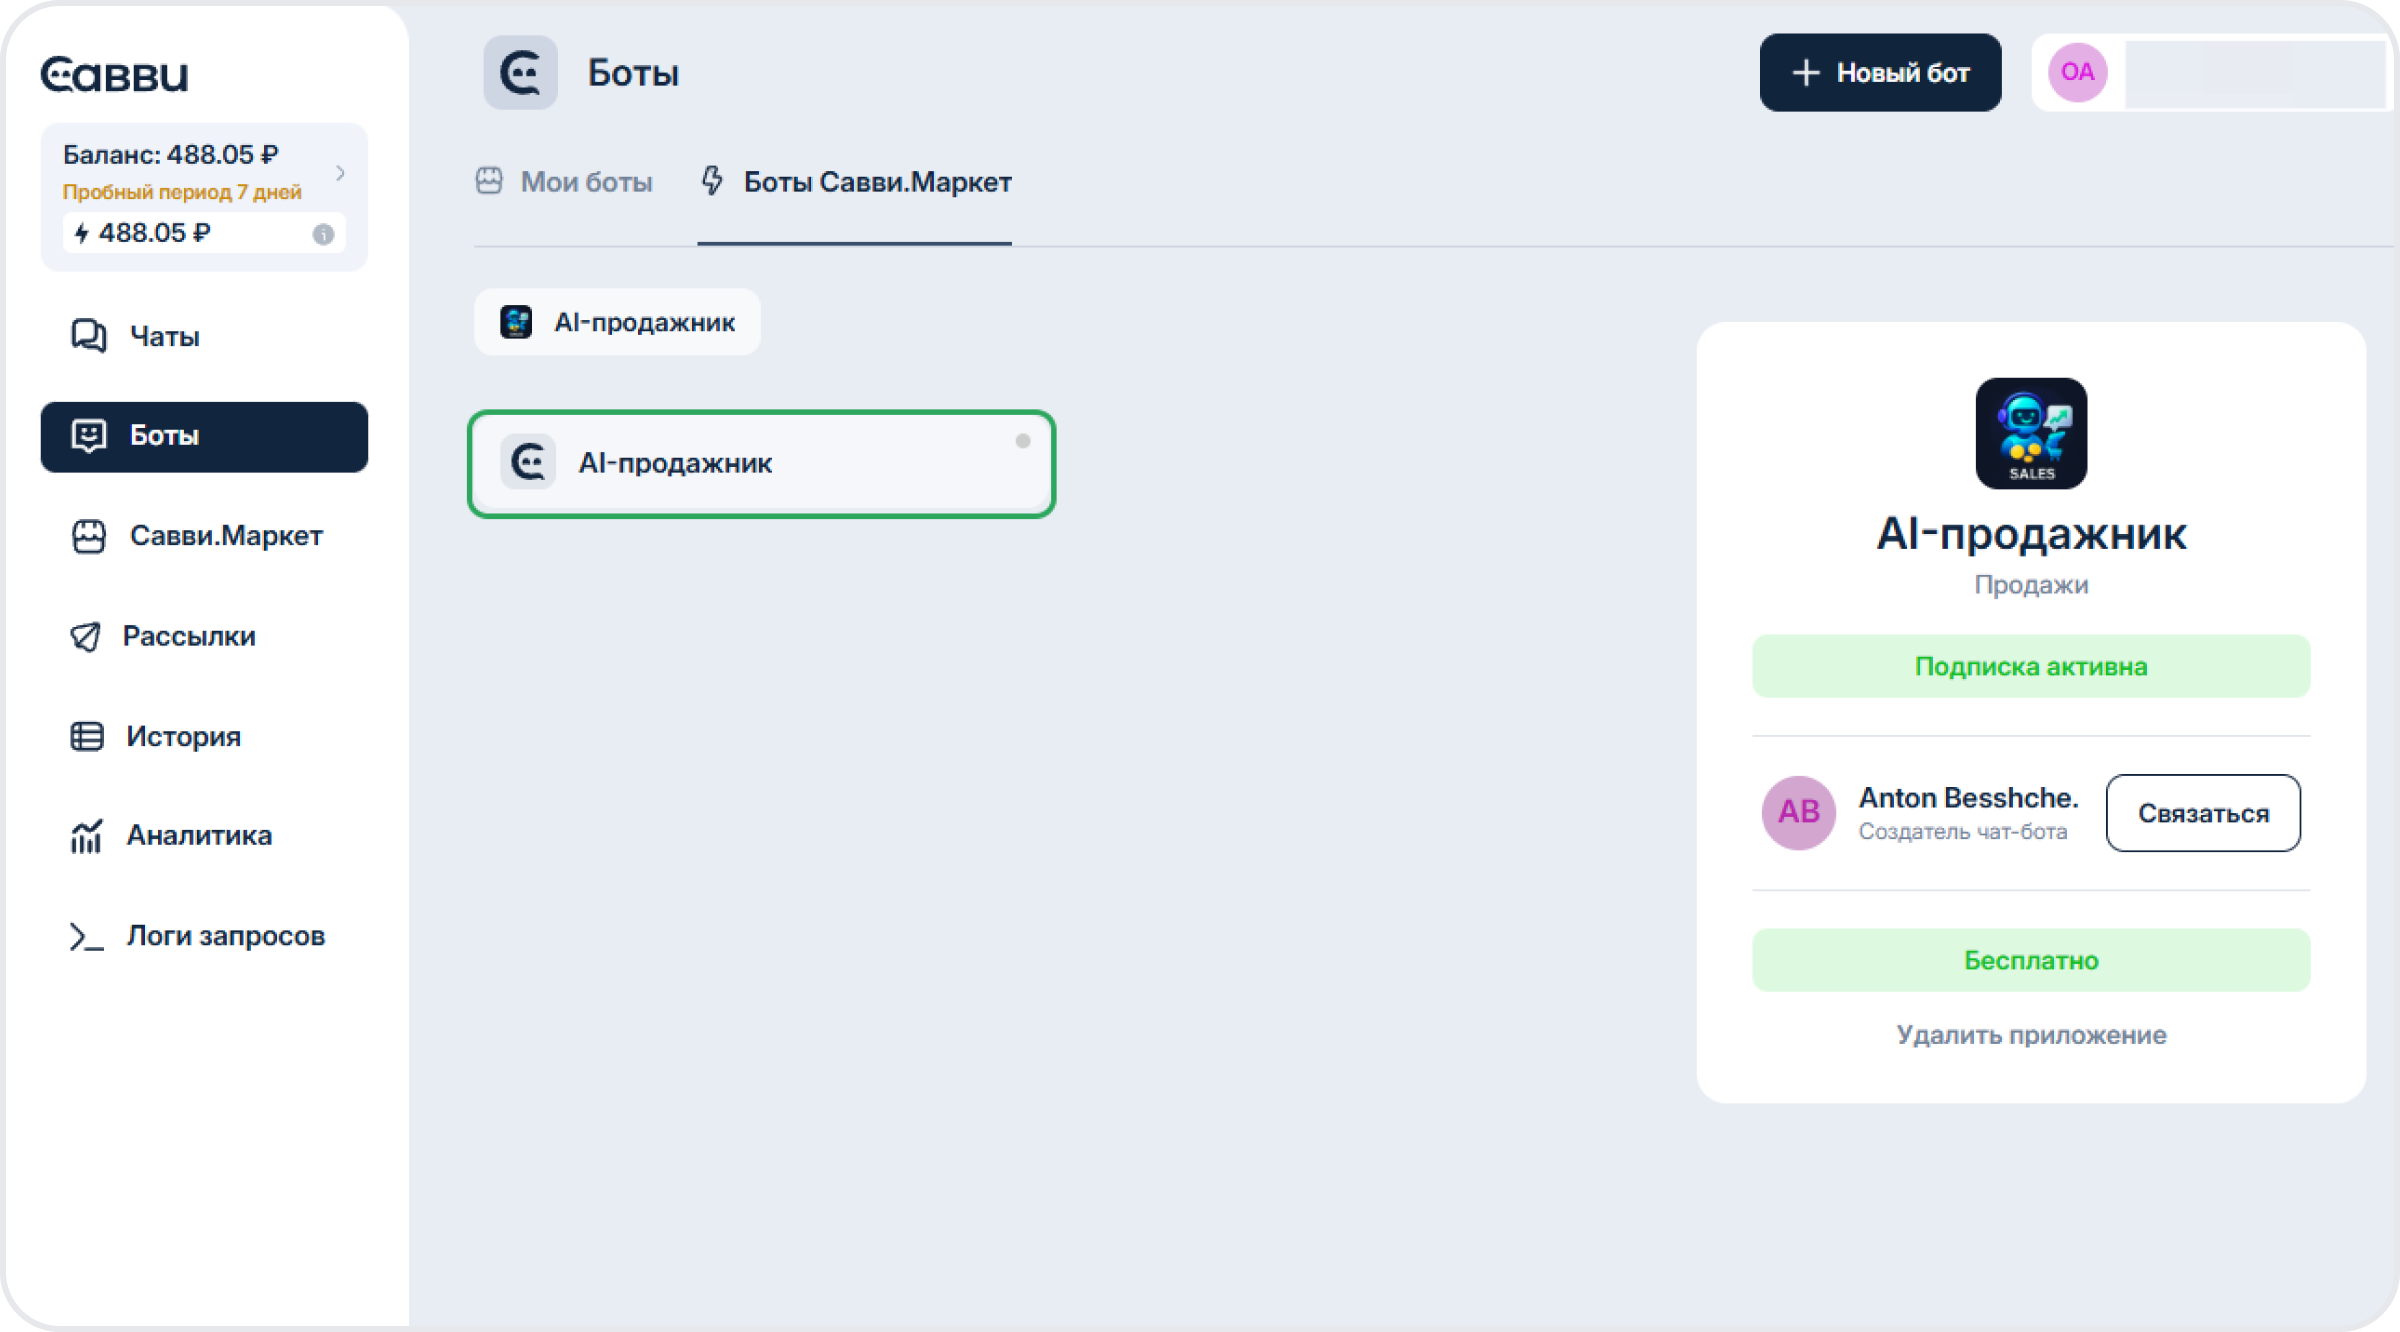
Task: Click Удалить приложение link
Action: [2030, 1035]
